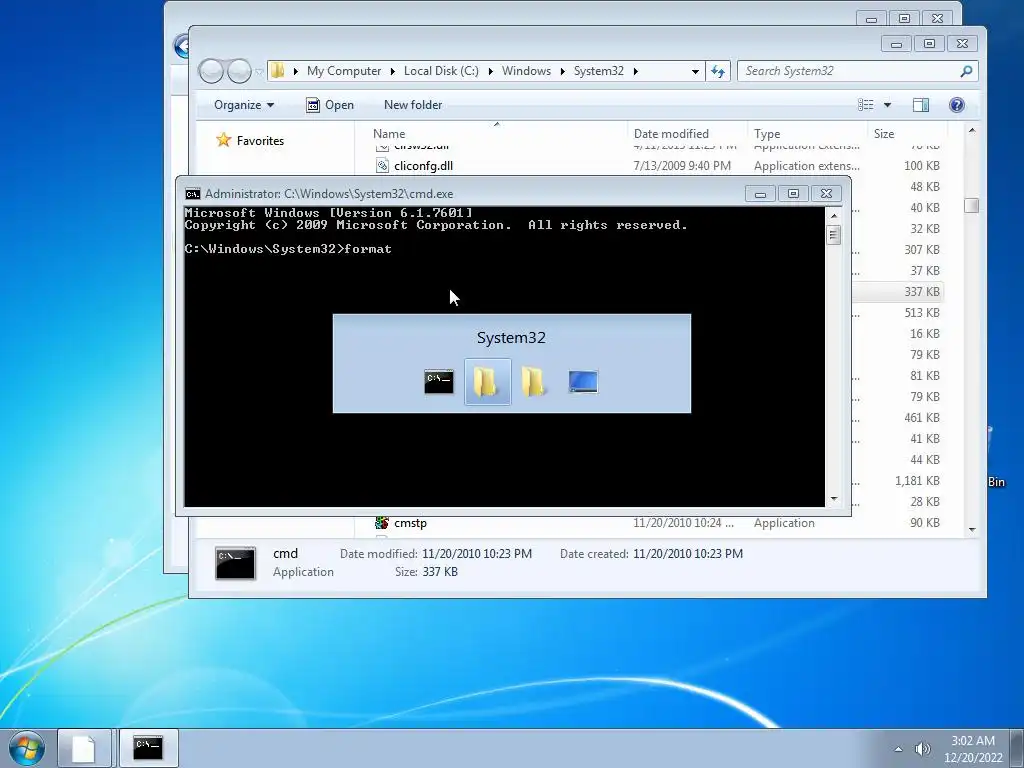1024x768 pixels.
Task: Click cmd thumbnail in details pane
Action: click(235, 563)
